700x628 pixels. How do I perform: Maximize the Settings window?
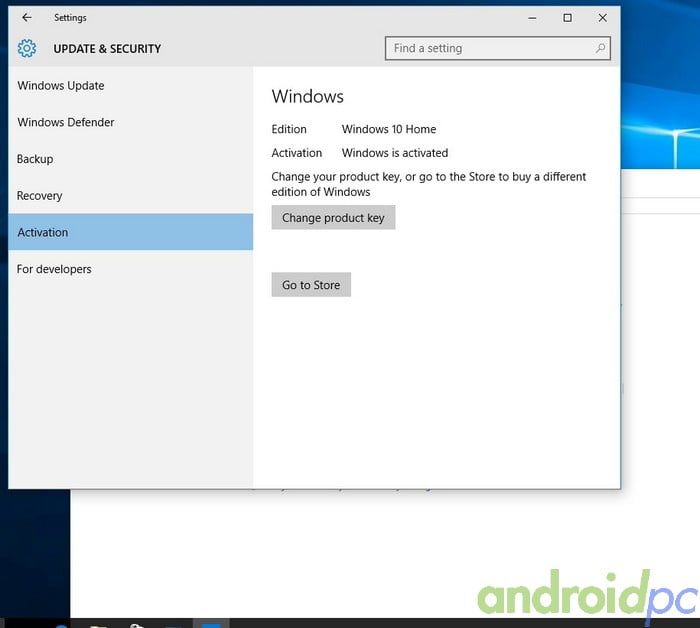[567, 18]
